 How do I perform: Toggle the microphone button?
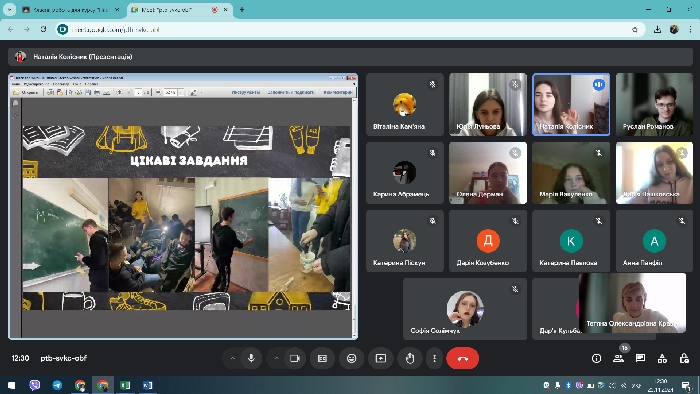pos(251,358)
